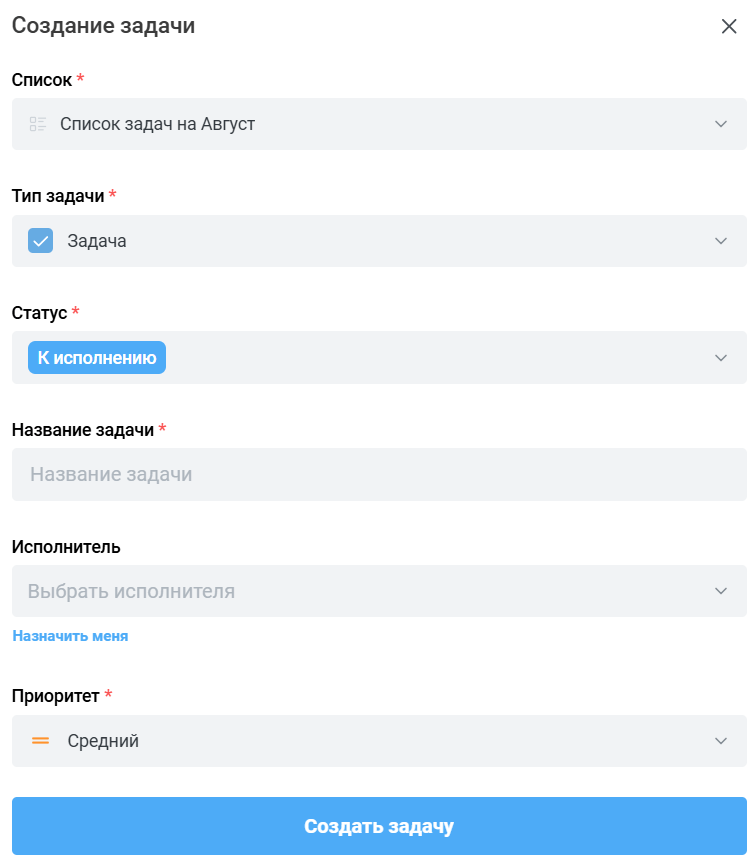756x865 pixels.
Task: Open the Тип задачи dropdown arrow
Action: tap(720, 241)
